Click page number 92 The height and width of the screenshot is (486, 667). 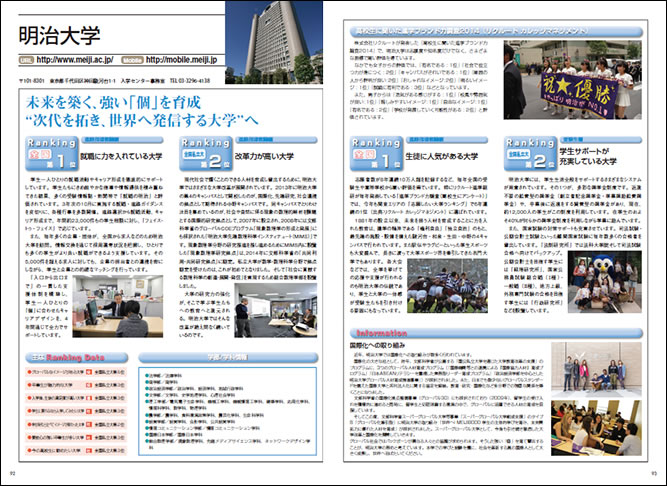click(x=13, y=473)
